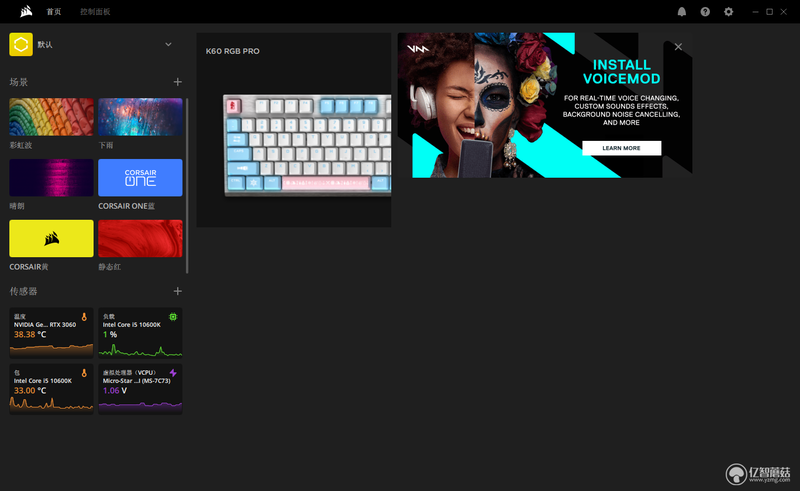800x491 pixels.
Task: Expand the 默认 profile dropdown
Action: (168, 44)
